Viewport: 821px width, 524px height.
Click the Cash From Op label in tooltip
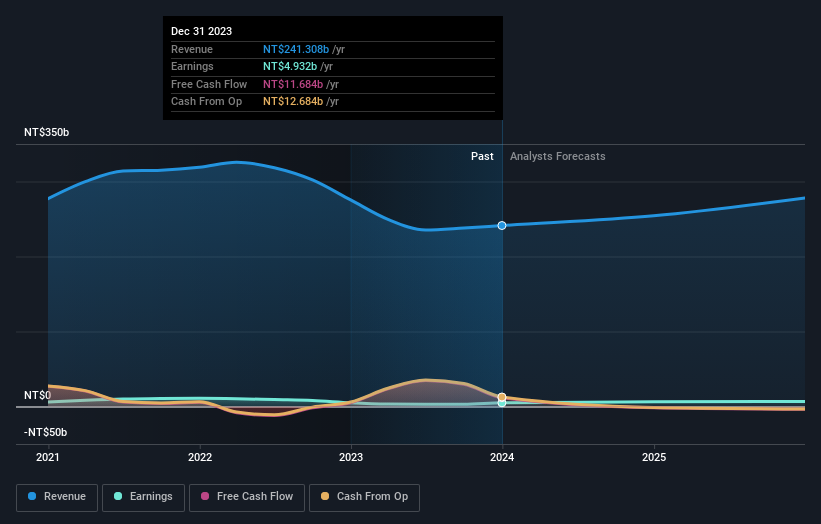207,102
